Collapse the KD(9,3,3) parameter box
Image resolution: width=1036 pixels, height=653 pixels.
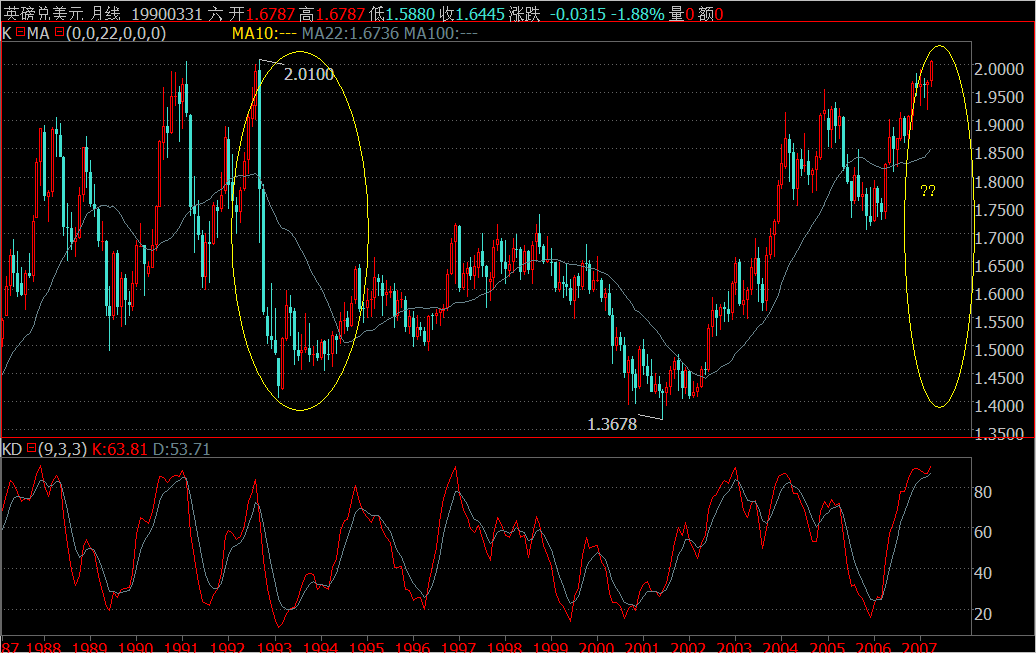pyautogui.click(x=31, y=449)
